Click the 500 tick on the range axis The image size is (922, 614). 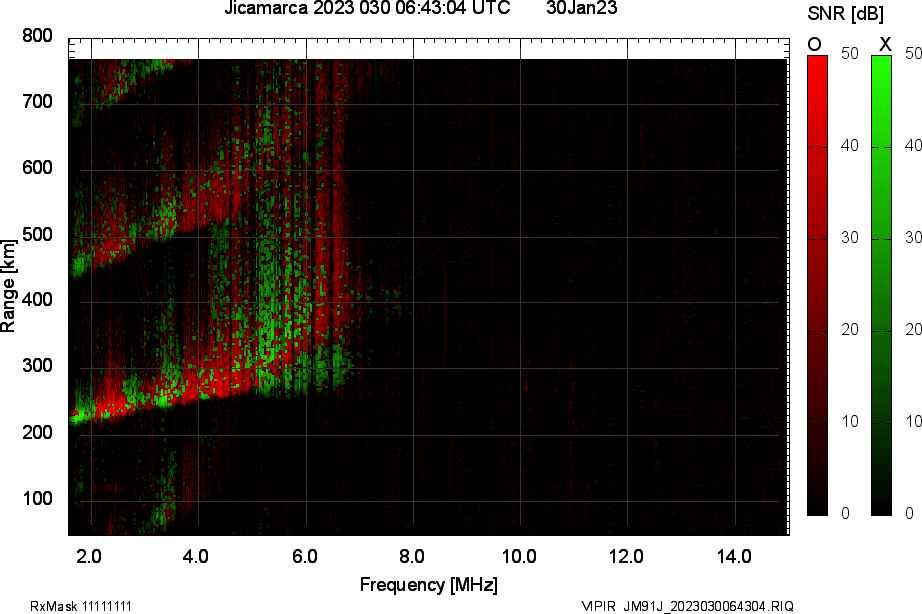click(x=36, y=235)
